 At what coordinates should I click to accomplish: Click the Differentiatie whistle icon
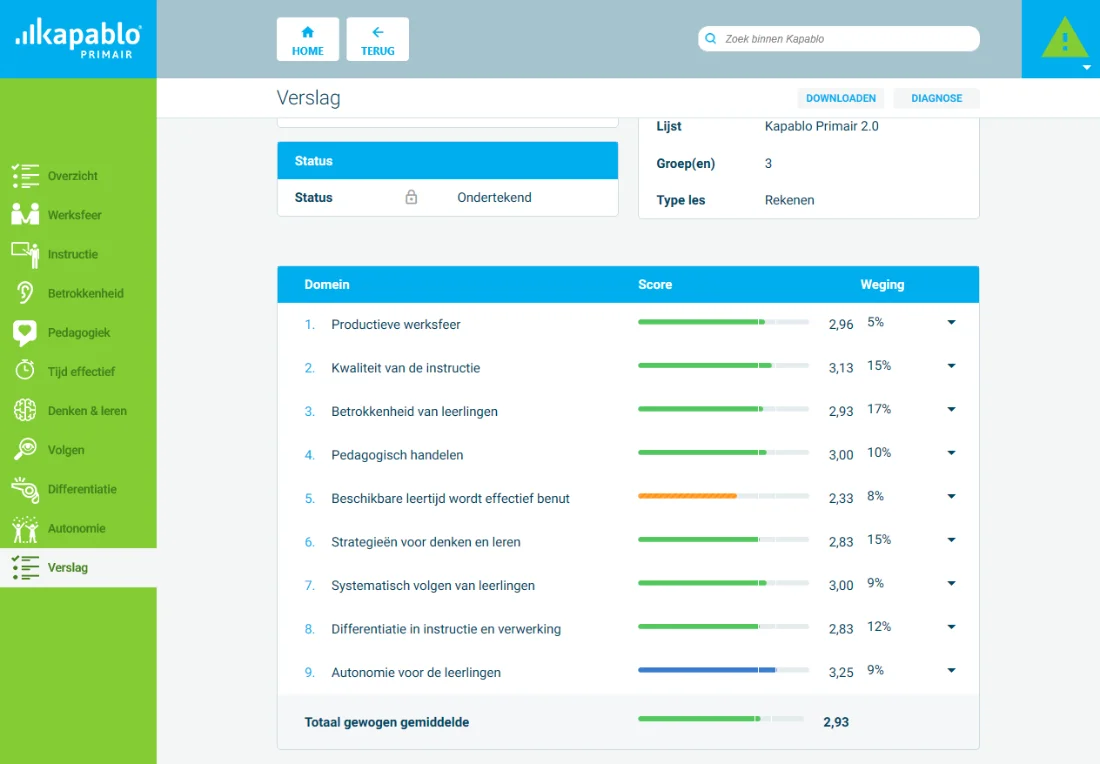(x=25, y=489)
